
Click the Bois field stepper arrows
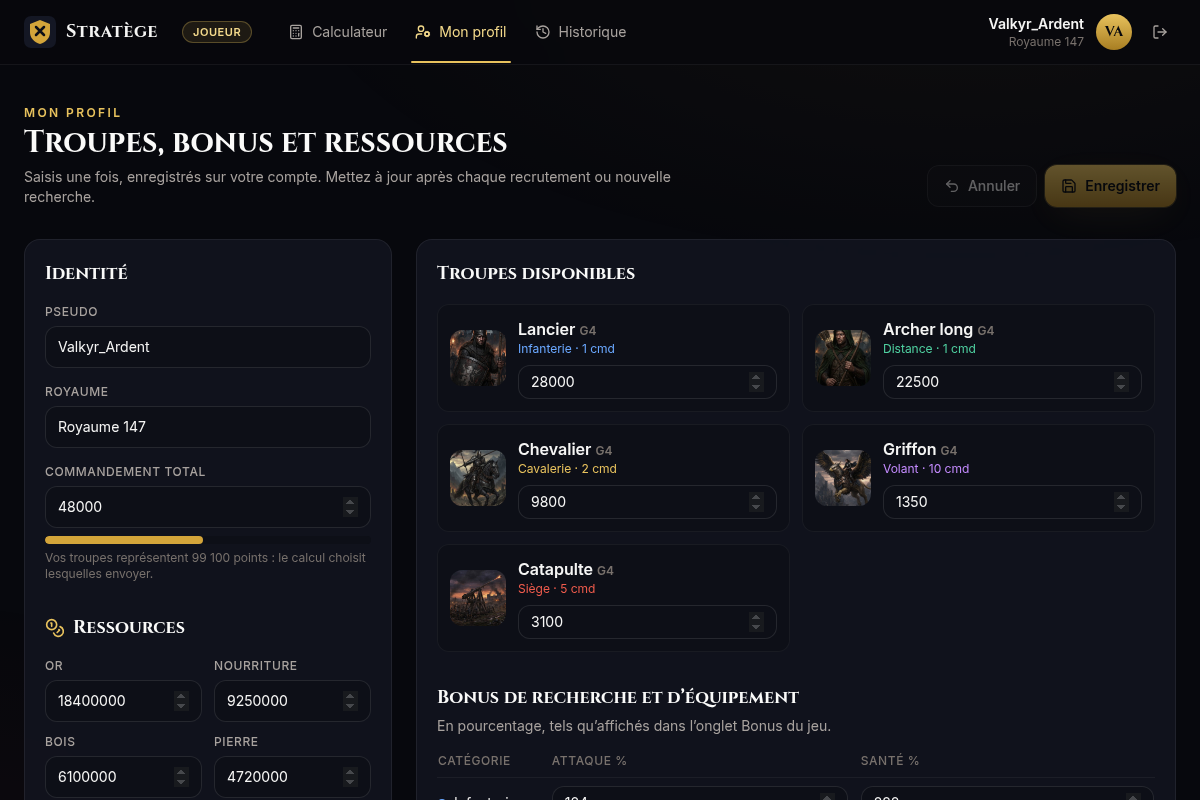click(181, 777)
